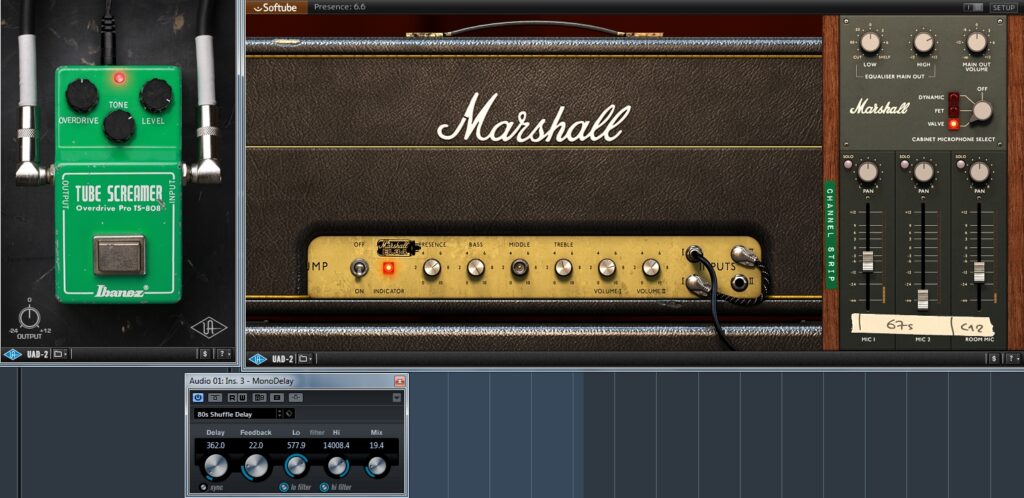The width and height of the screenshot is (1024, 498).
Task: Click the side-chain icon in MonoDelay toolbar
Action: (296, 397)
